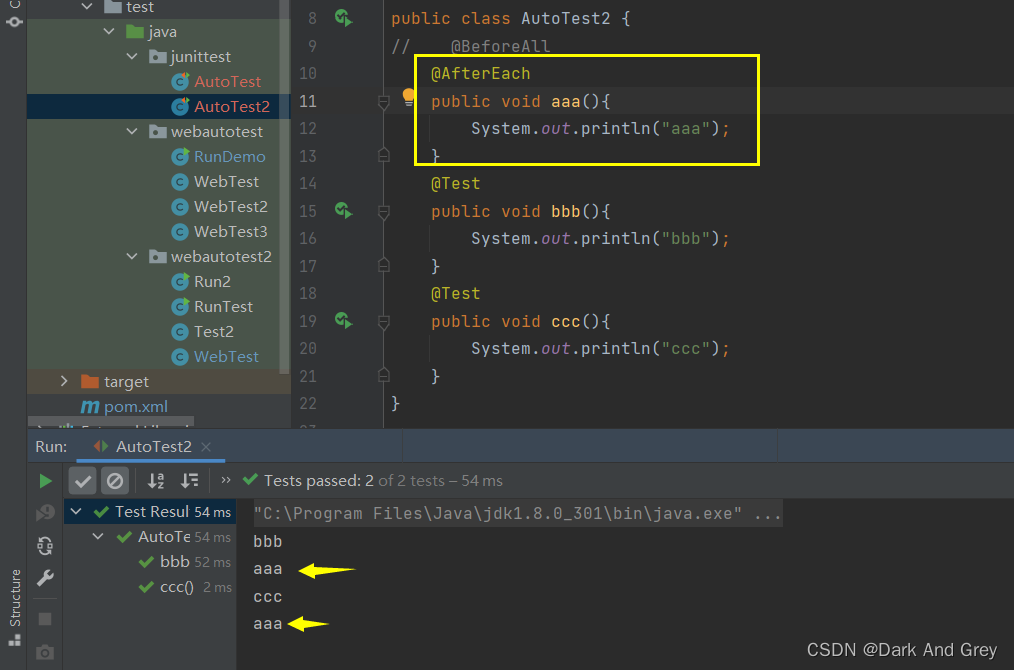Open the Structure tool window

14,607
